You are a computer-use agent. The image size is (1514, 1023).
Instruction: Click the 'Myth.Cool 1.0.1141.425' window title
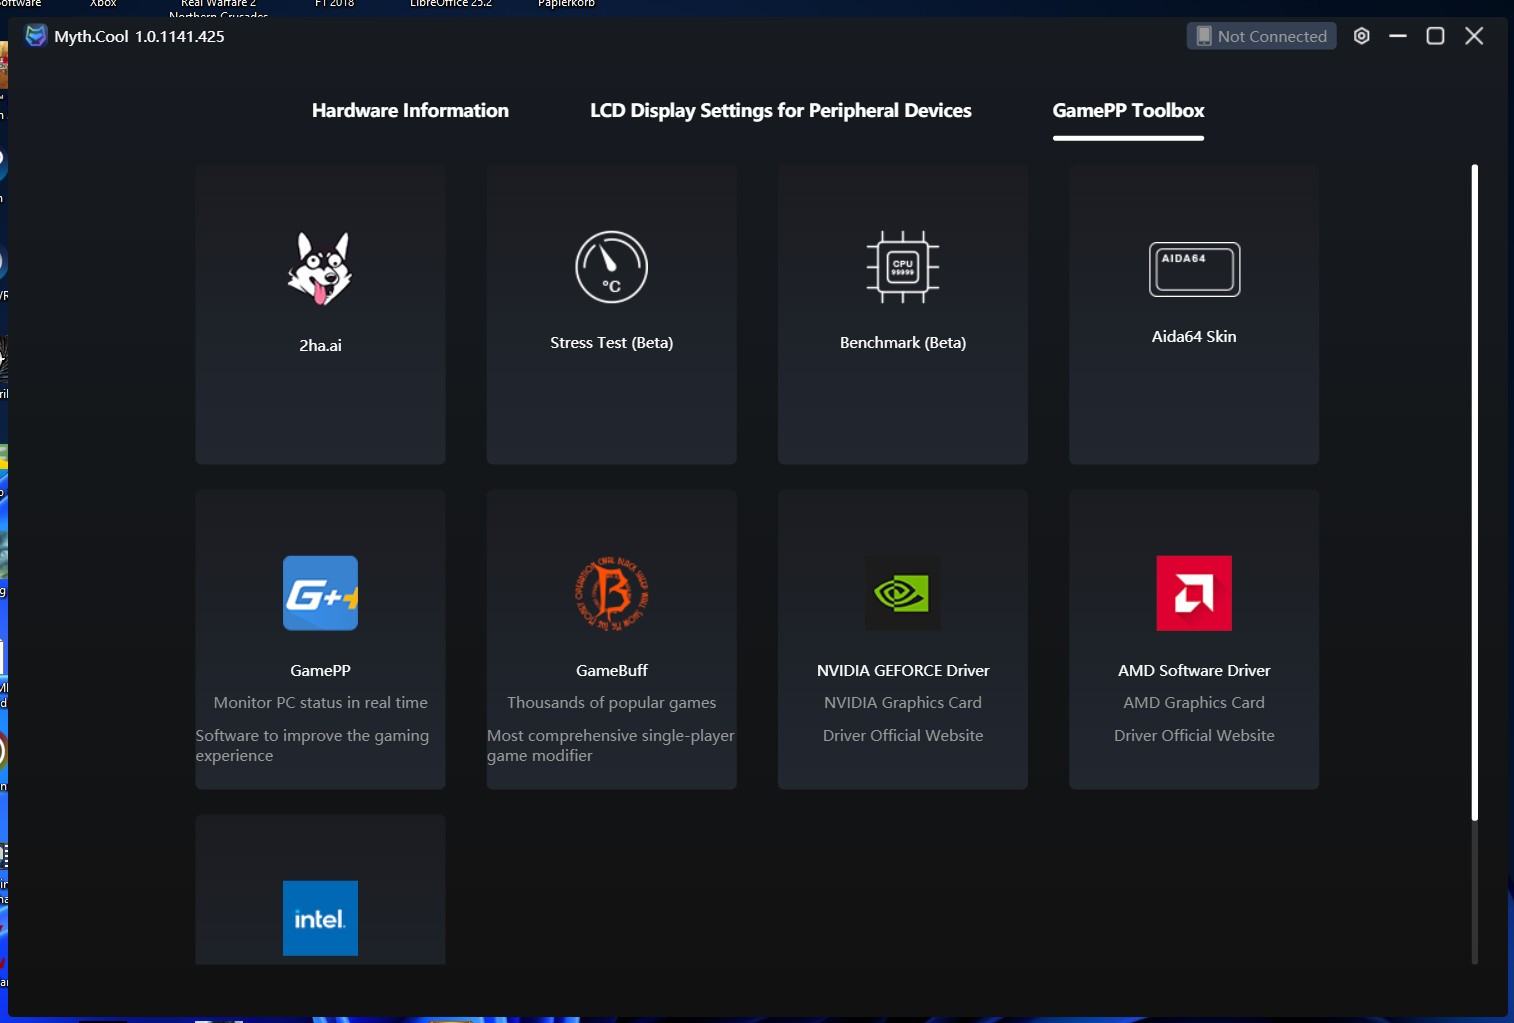[x=139, y=36]
